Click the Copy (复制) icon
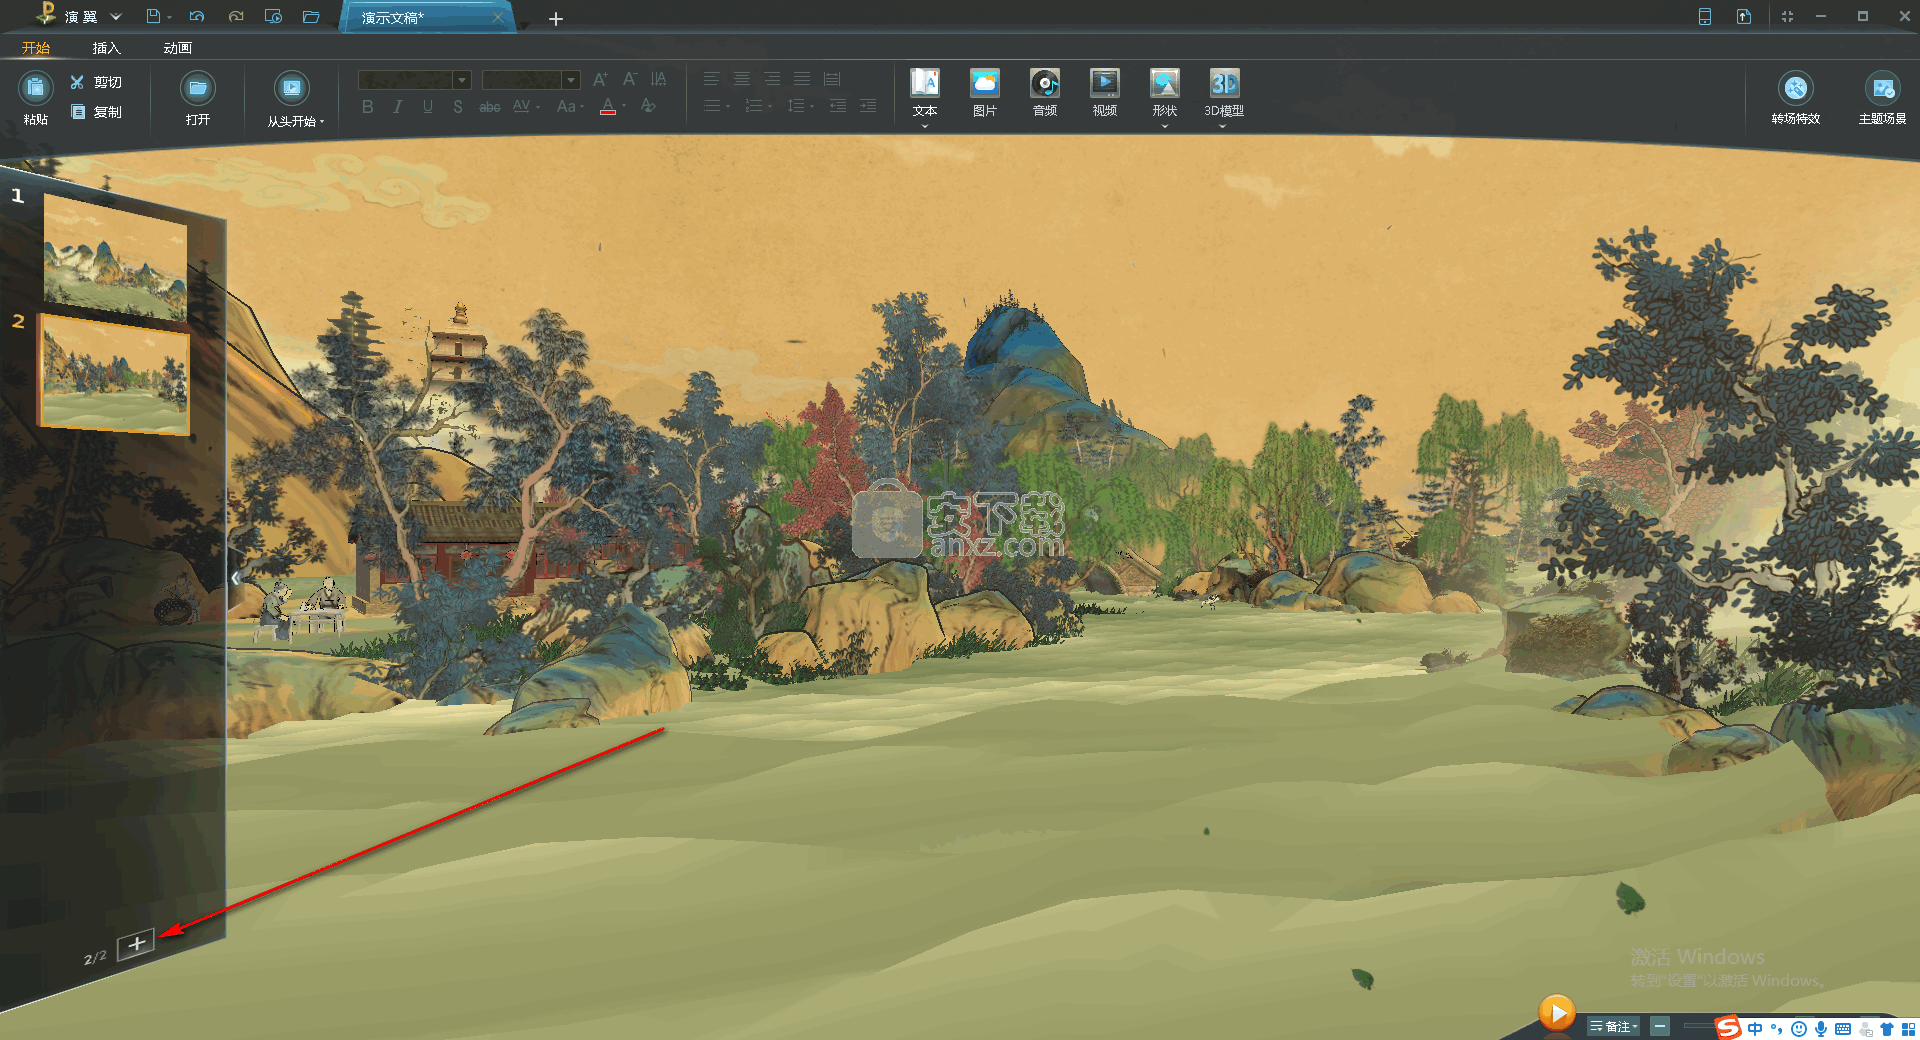Image resolution: width=1920 pixels, height=1040 pixels. click(78, 112)
